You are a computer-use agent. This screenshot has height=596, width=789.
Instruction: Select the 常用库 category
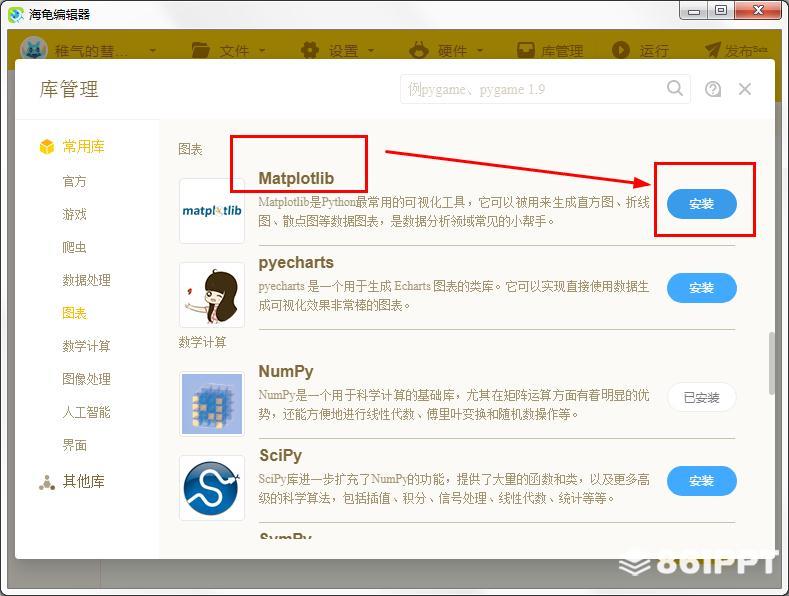point(83,146)
